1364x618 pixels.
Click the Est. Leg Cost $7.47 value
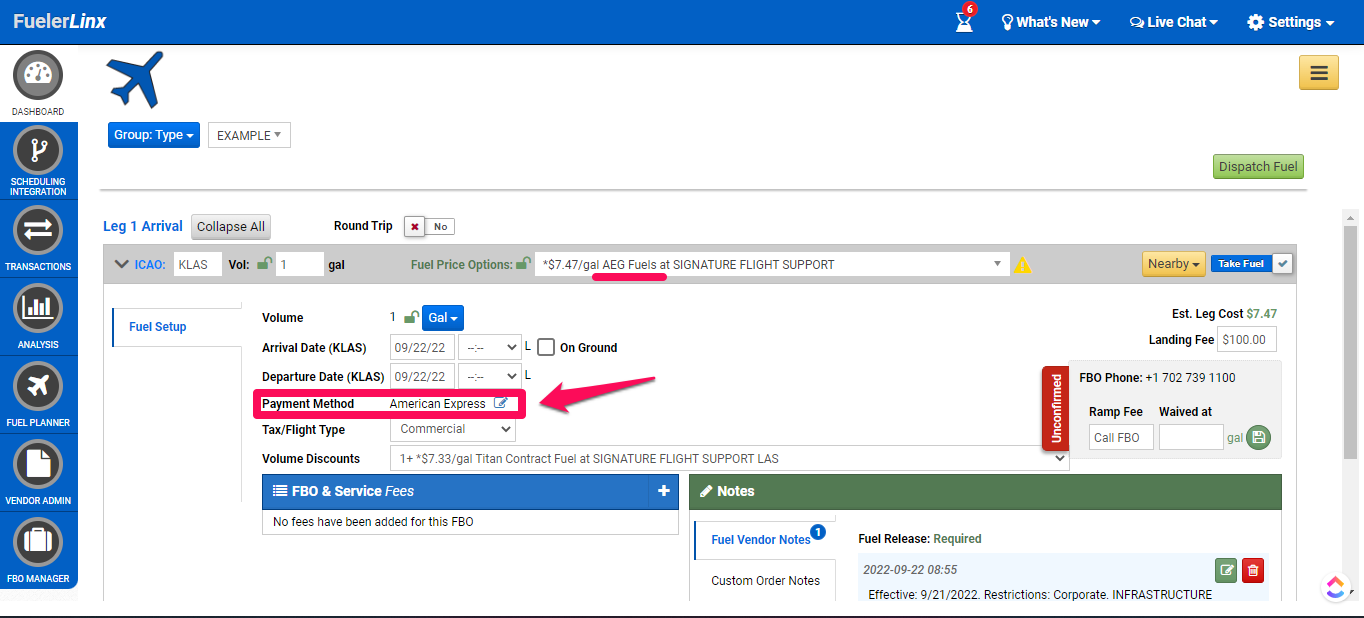1261,313
